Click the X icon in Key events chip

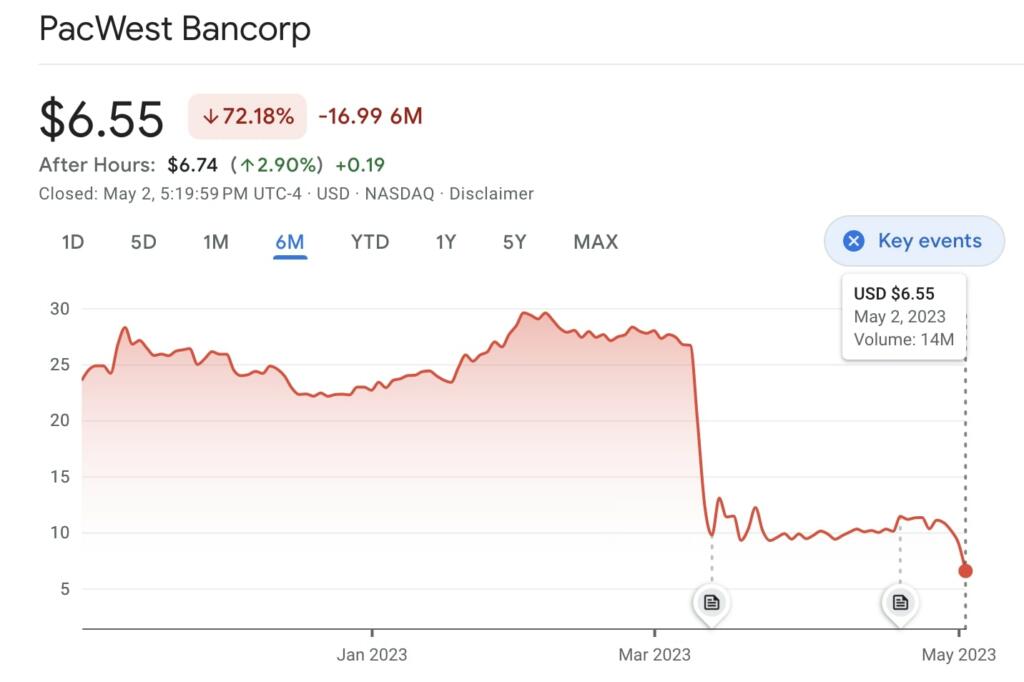(853, 241)
